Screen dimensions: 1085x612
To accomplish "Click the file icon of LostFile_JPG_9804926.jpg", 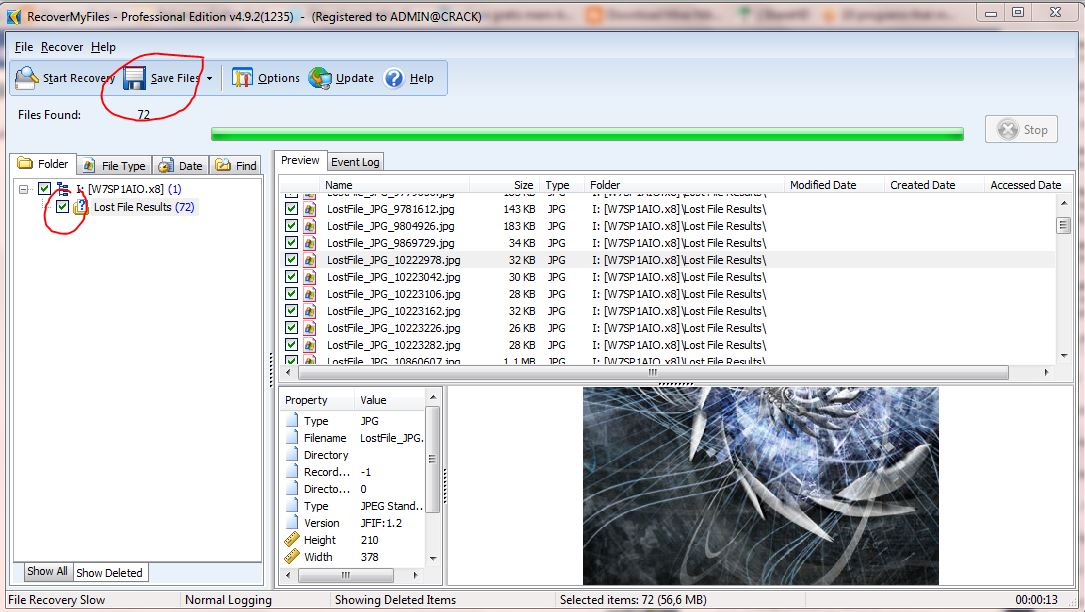I will click(309, 226).
